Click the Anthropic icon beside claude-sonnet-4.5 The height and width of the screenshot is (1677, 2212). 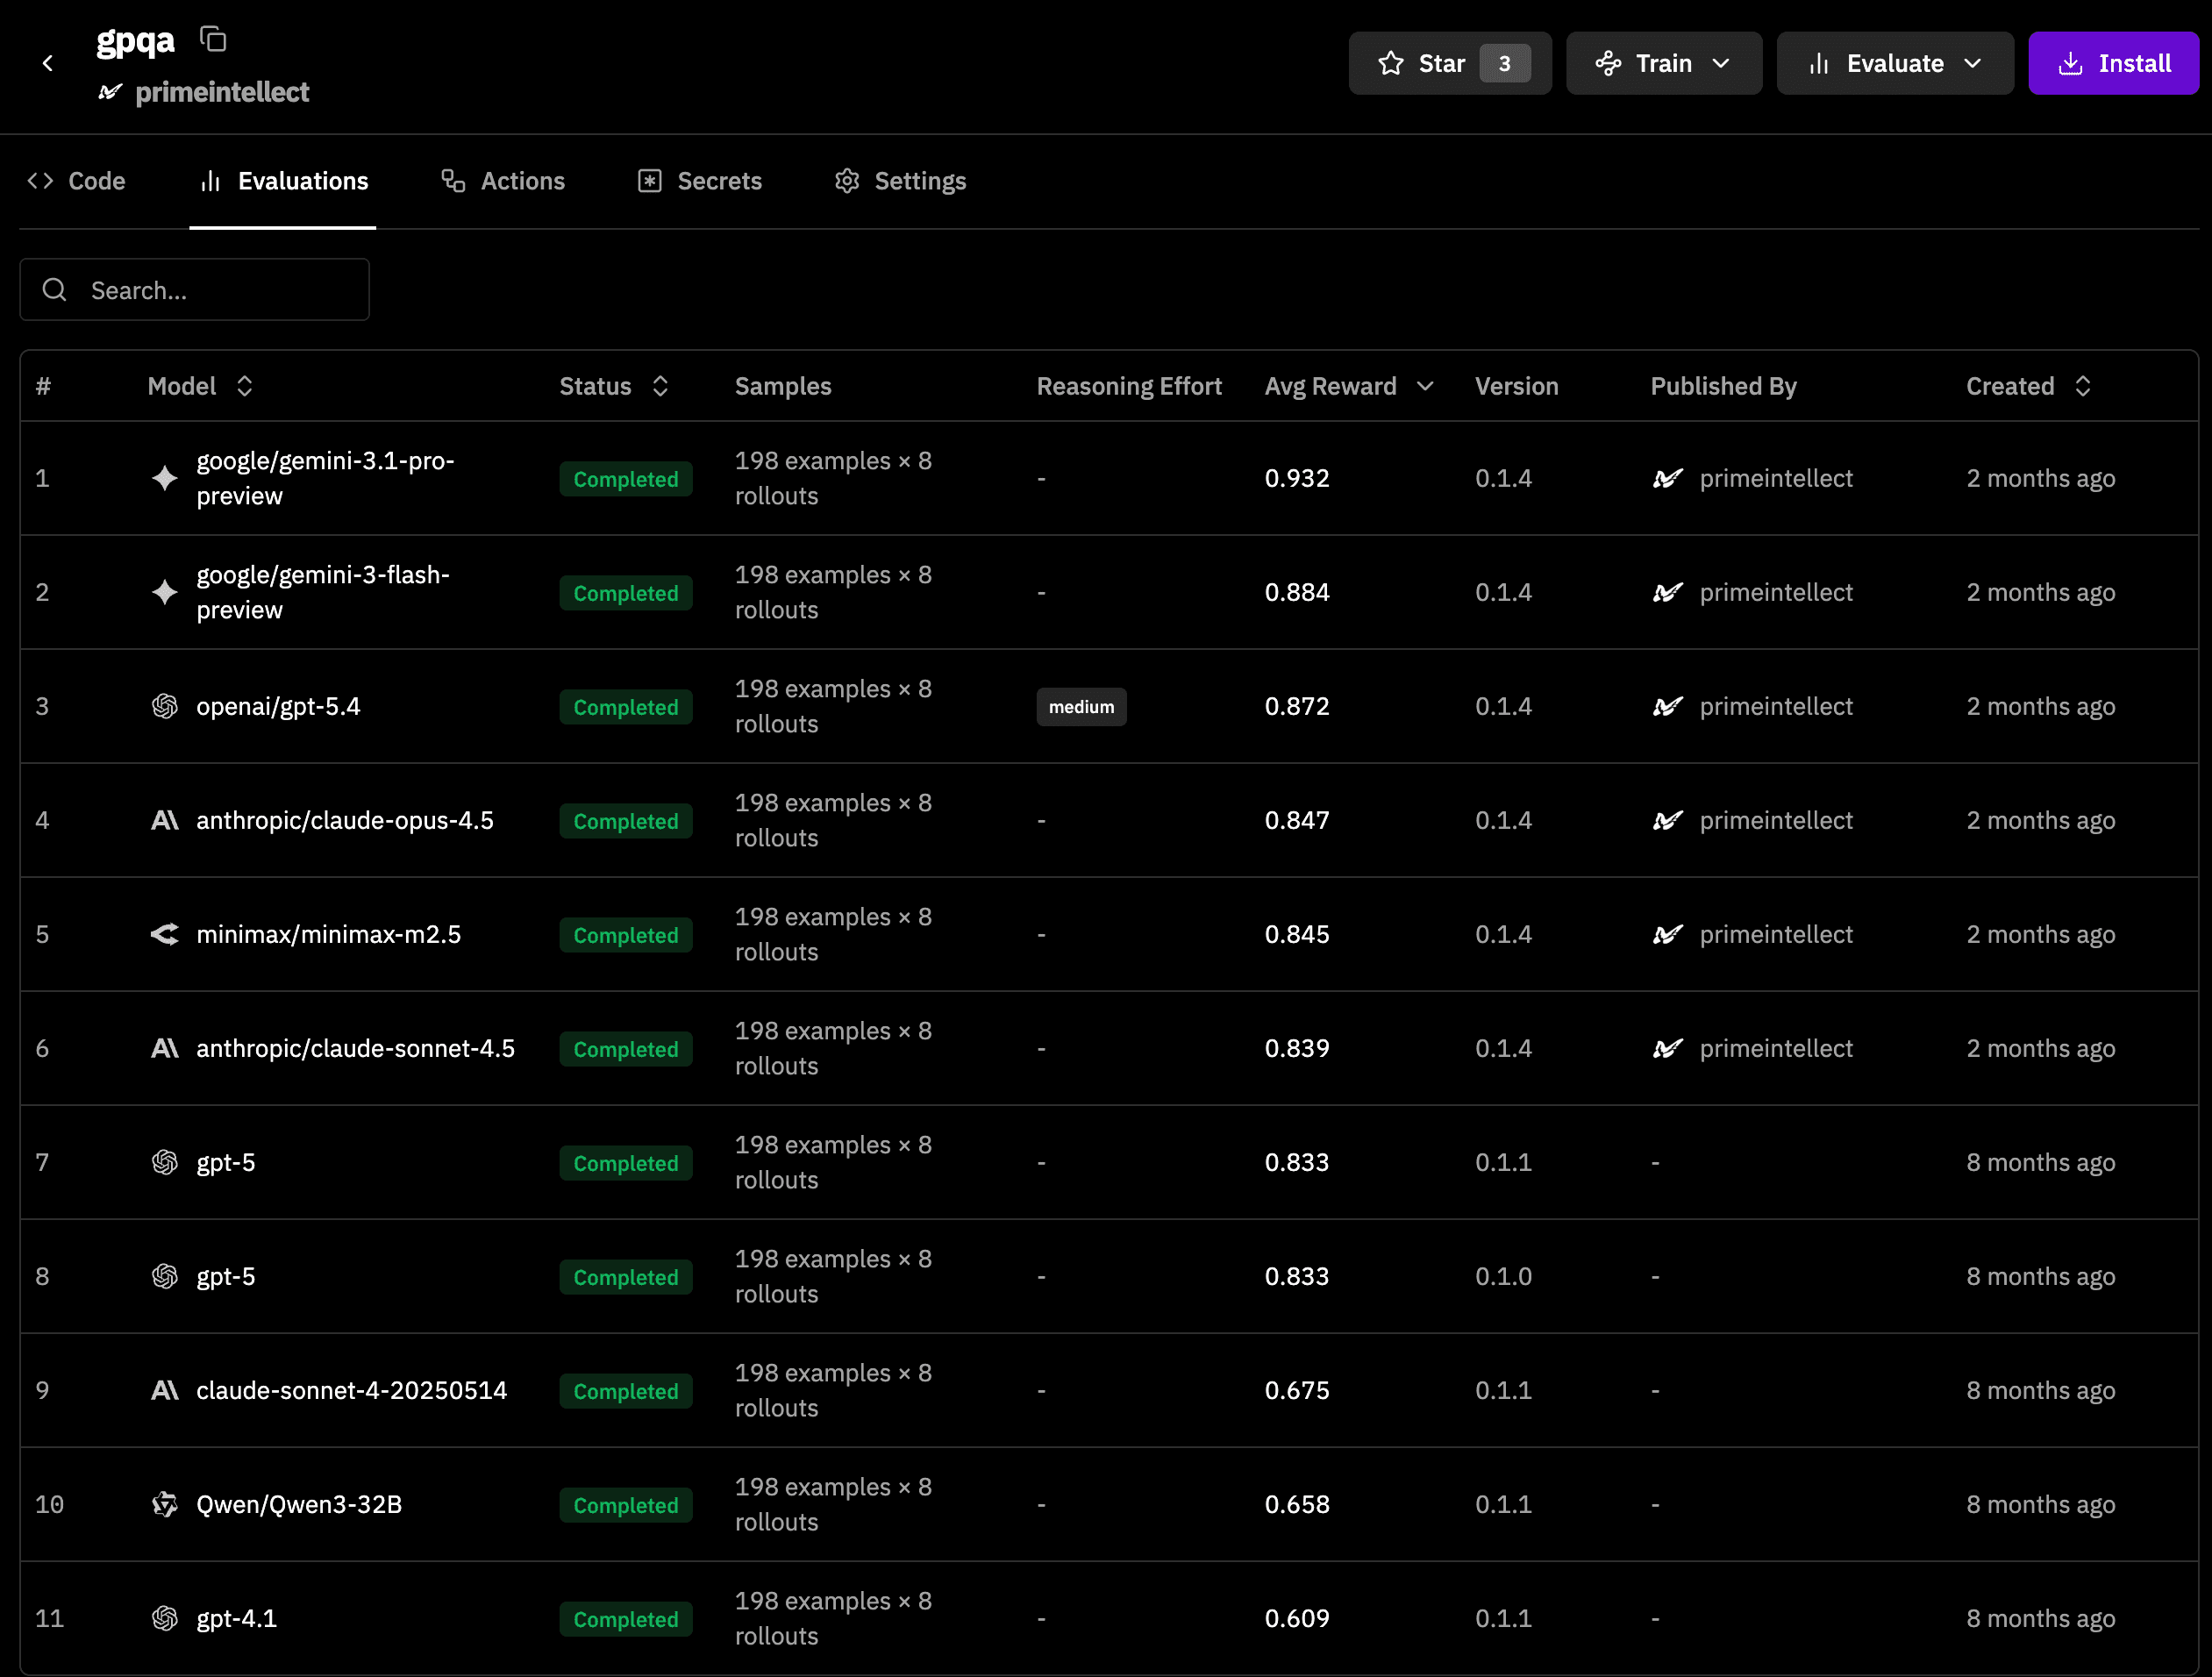tap(165, 1048)
